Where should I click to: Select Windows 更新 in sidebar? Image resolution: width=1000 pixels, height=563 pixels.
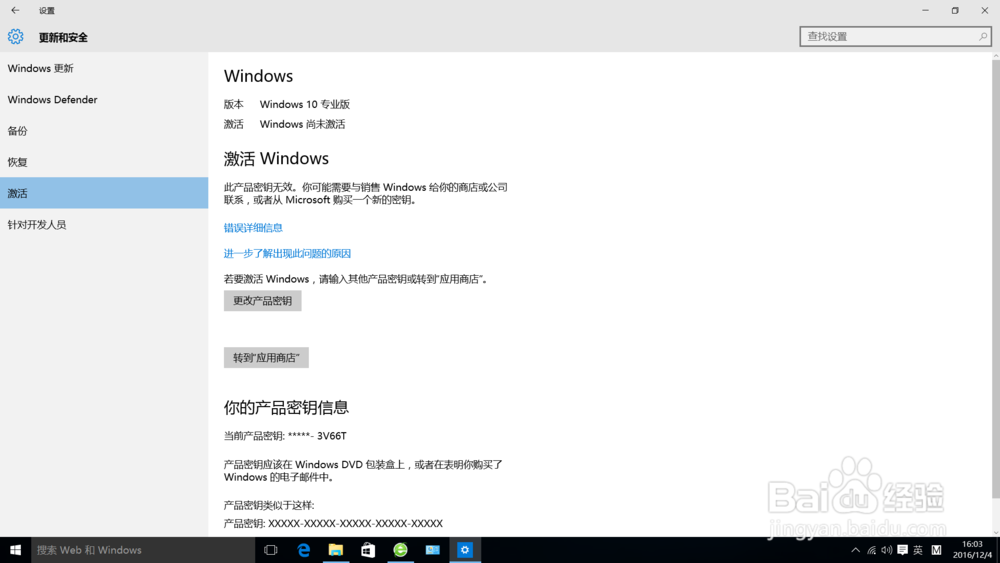(104, 68)
